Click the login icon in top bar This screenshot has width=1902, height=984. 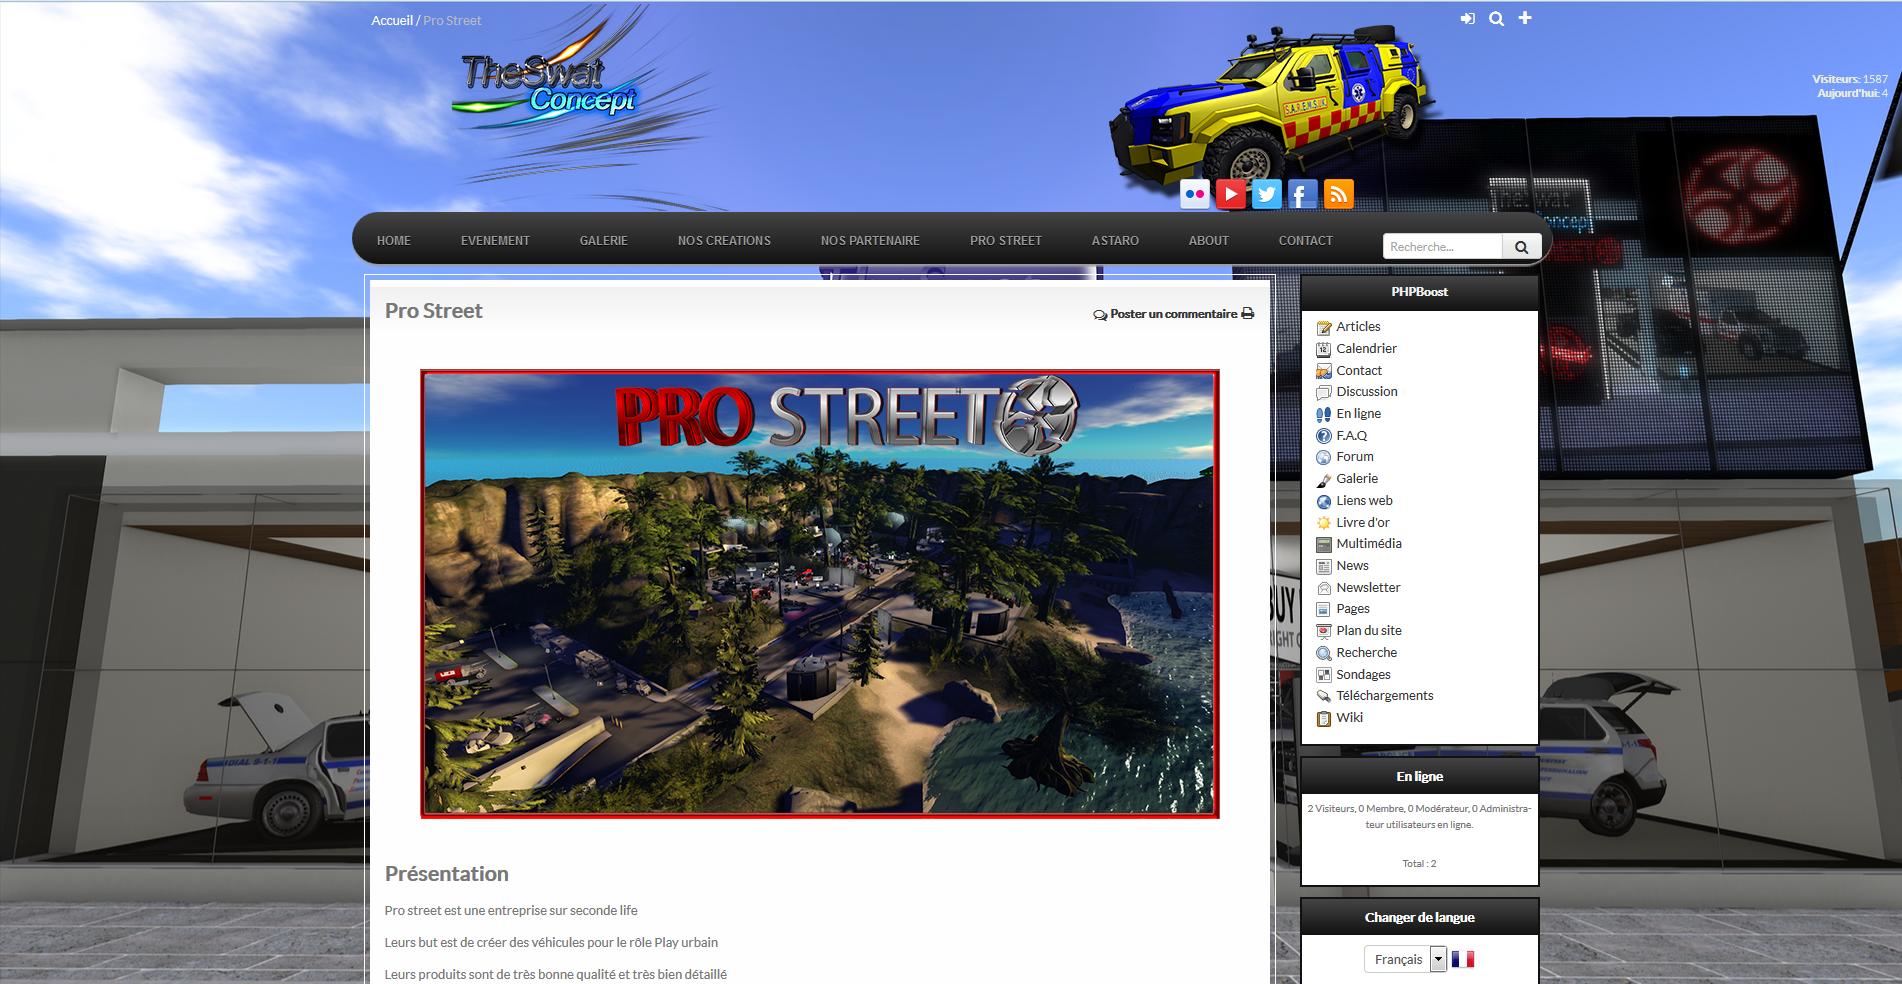coord(1467,19)
